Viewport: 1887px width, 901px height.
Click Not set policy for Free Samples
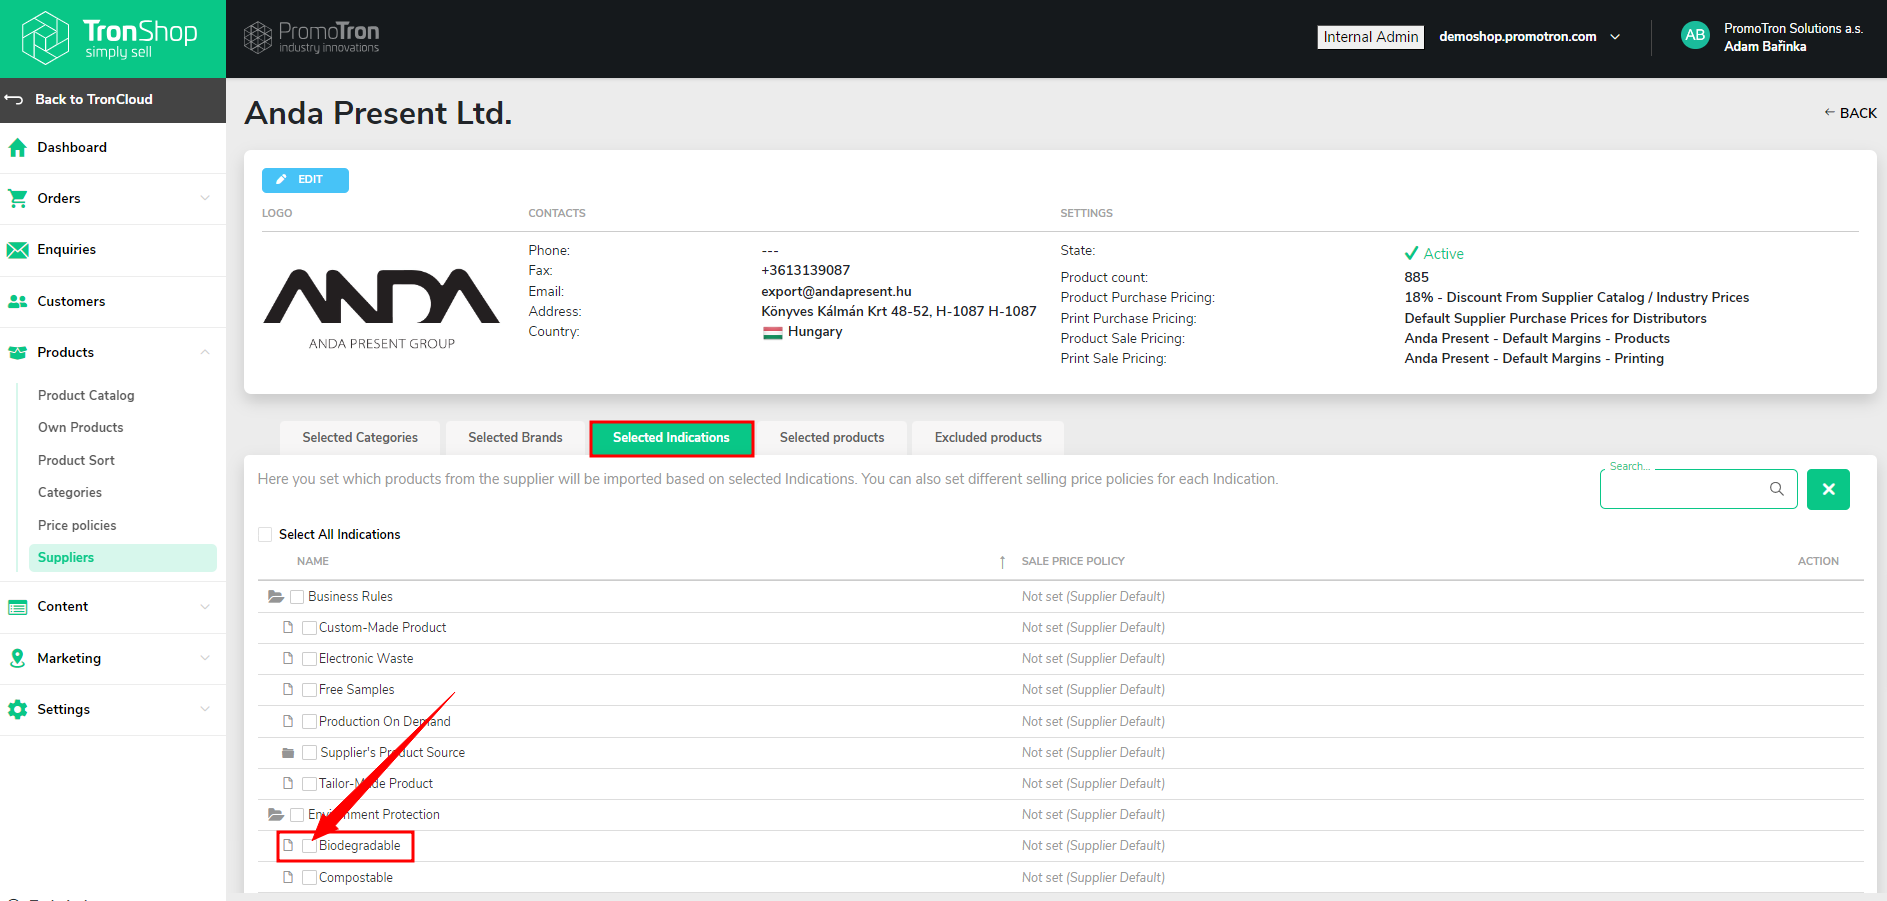(x=1093, y=690)
